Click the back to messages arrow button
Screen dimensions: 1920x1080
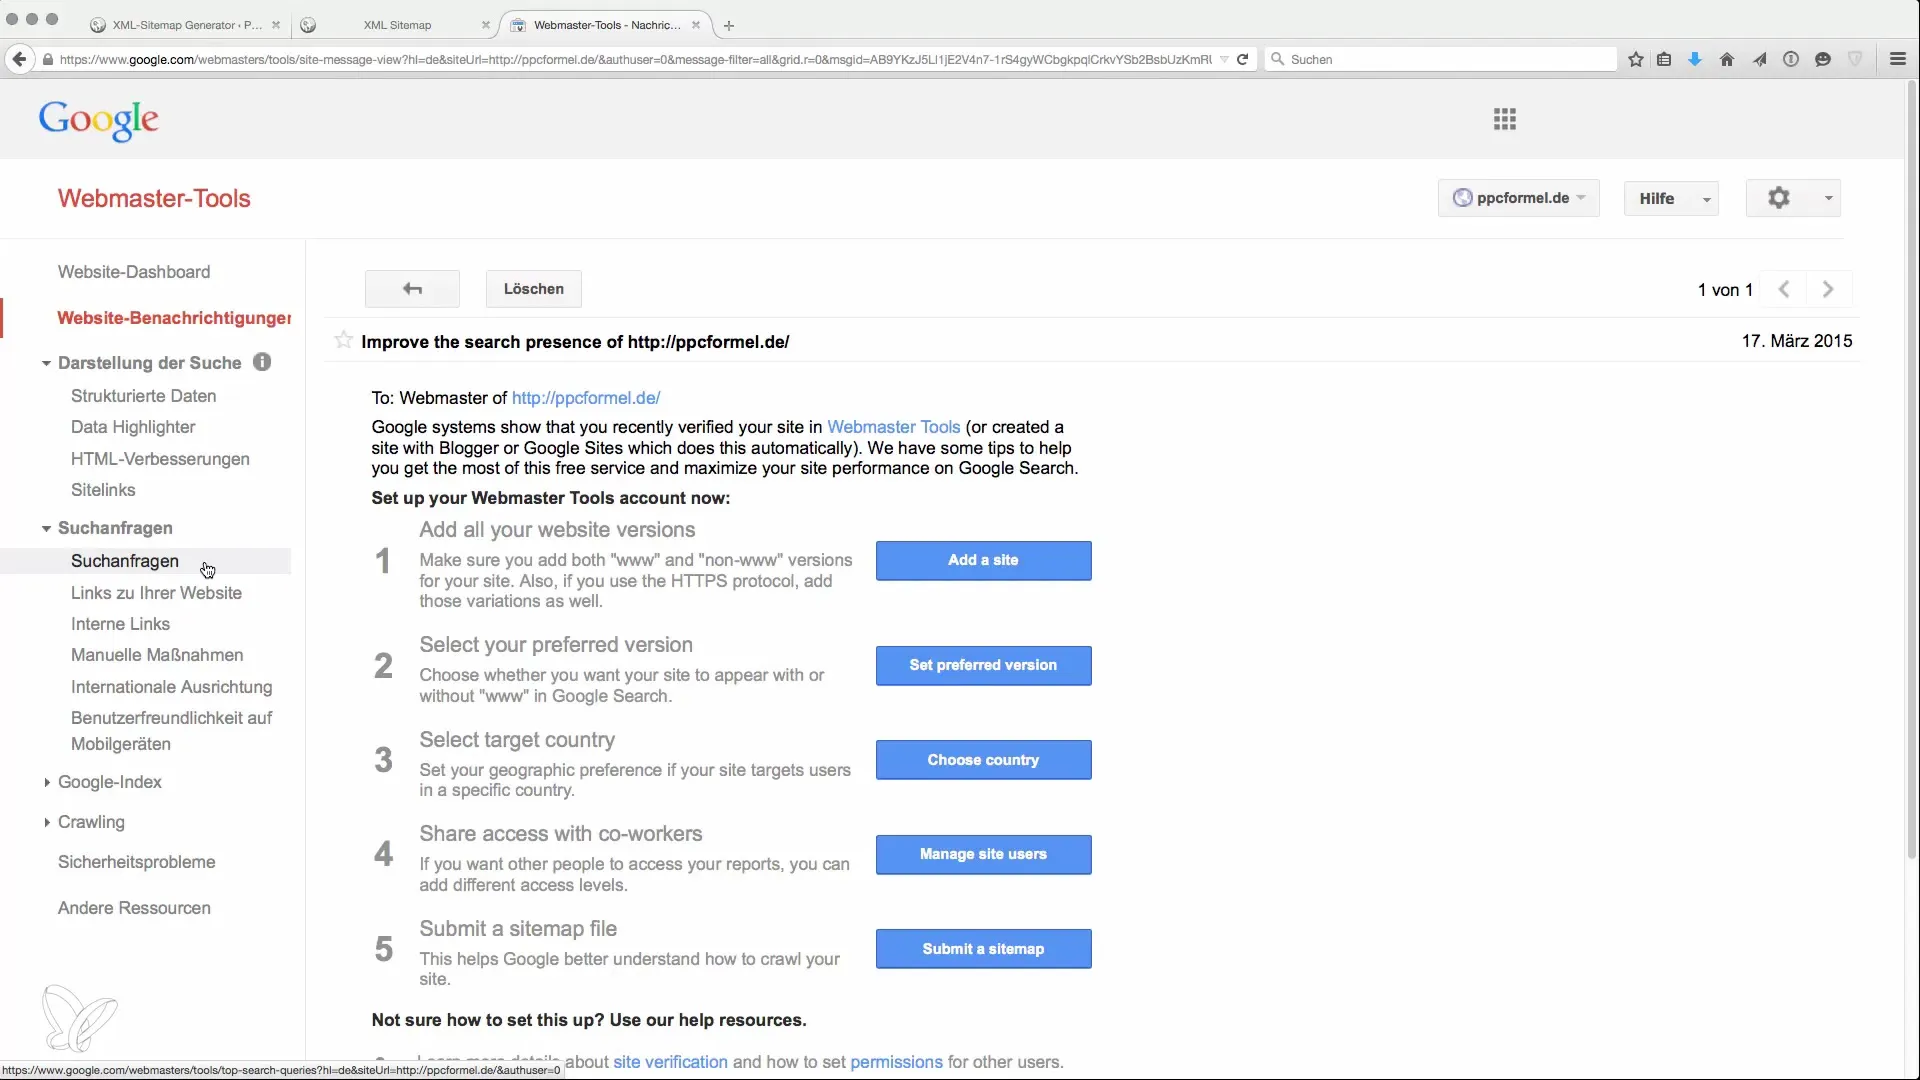tap(412, 289)
